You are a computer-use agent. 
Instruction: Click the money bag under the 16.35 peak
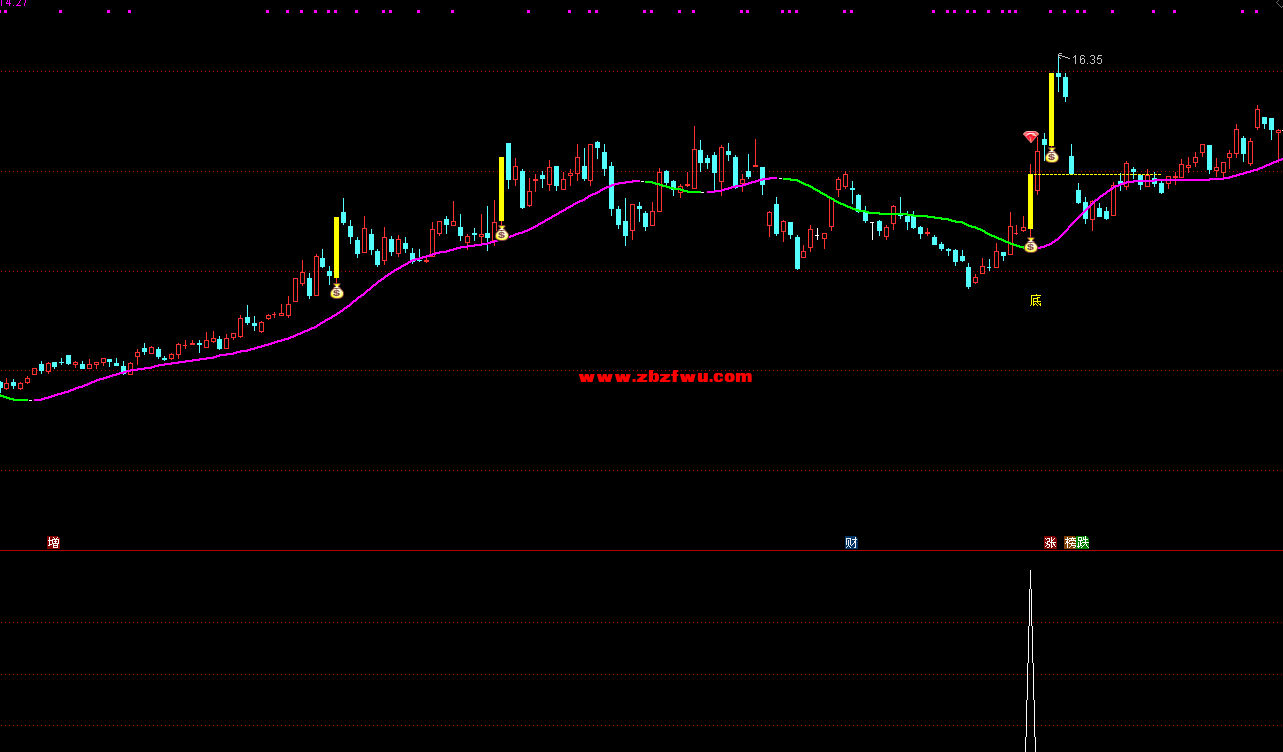(1051, 155)
